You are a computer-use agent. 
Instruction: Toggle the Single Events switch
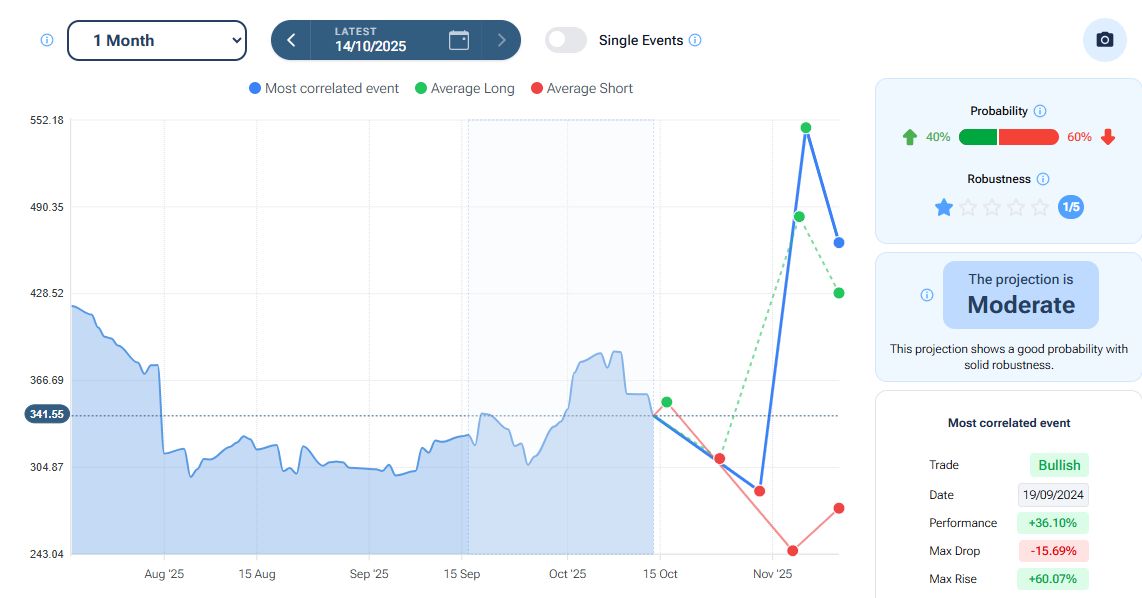click(x=566, y=40)
